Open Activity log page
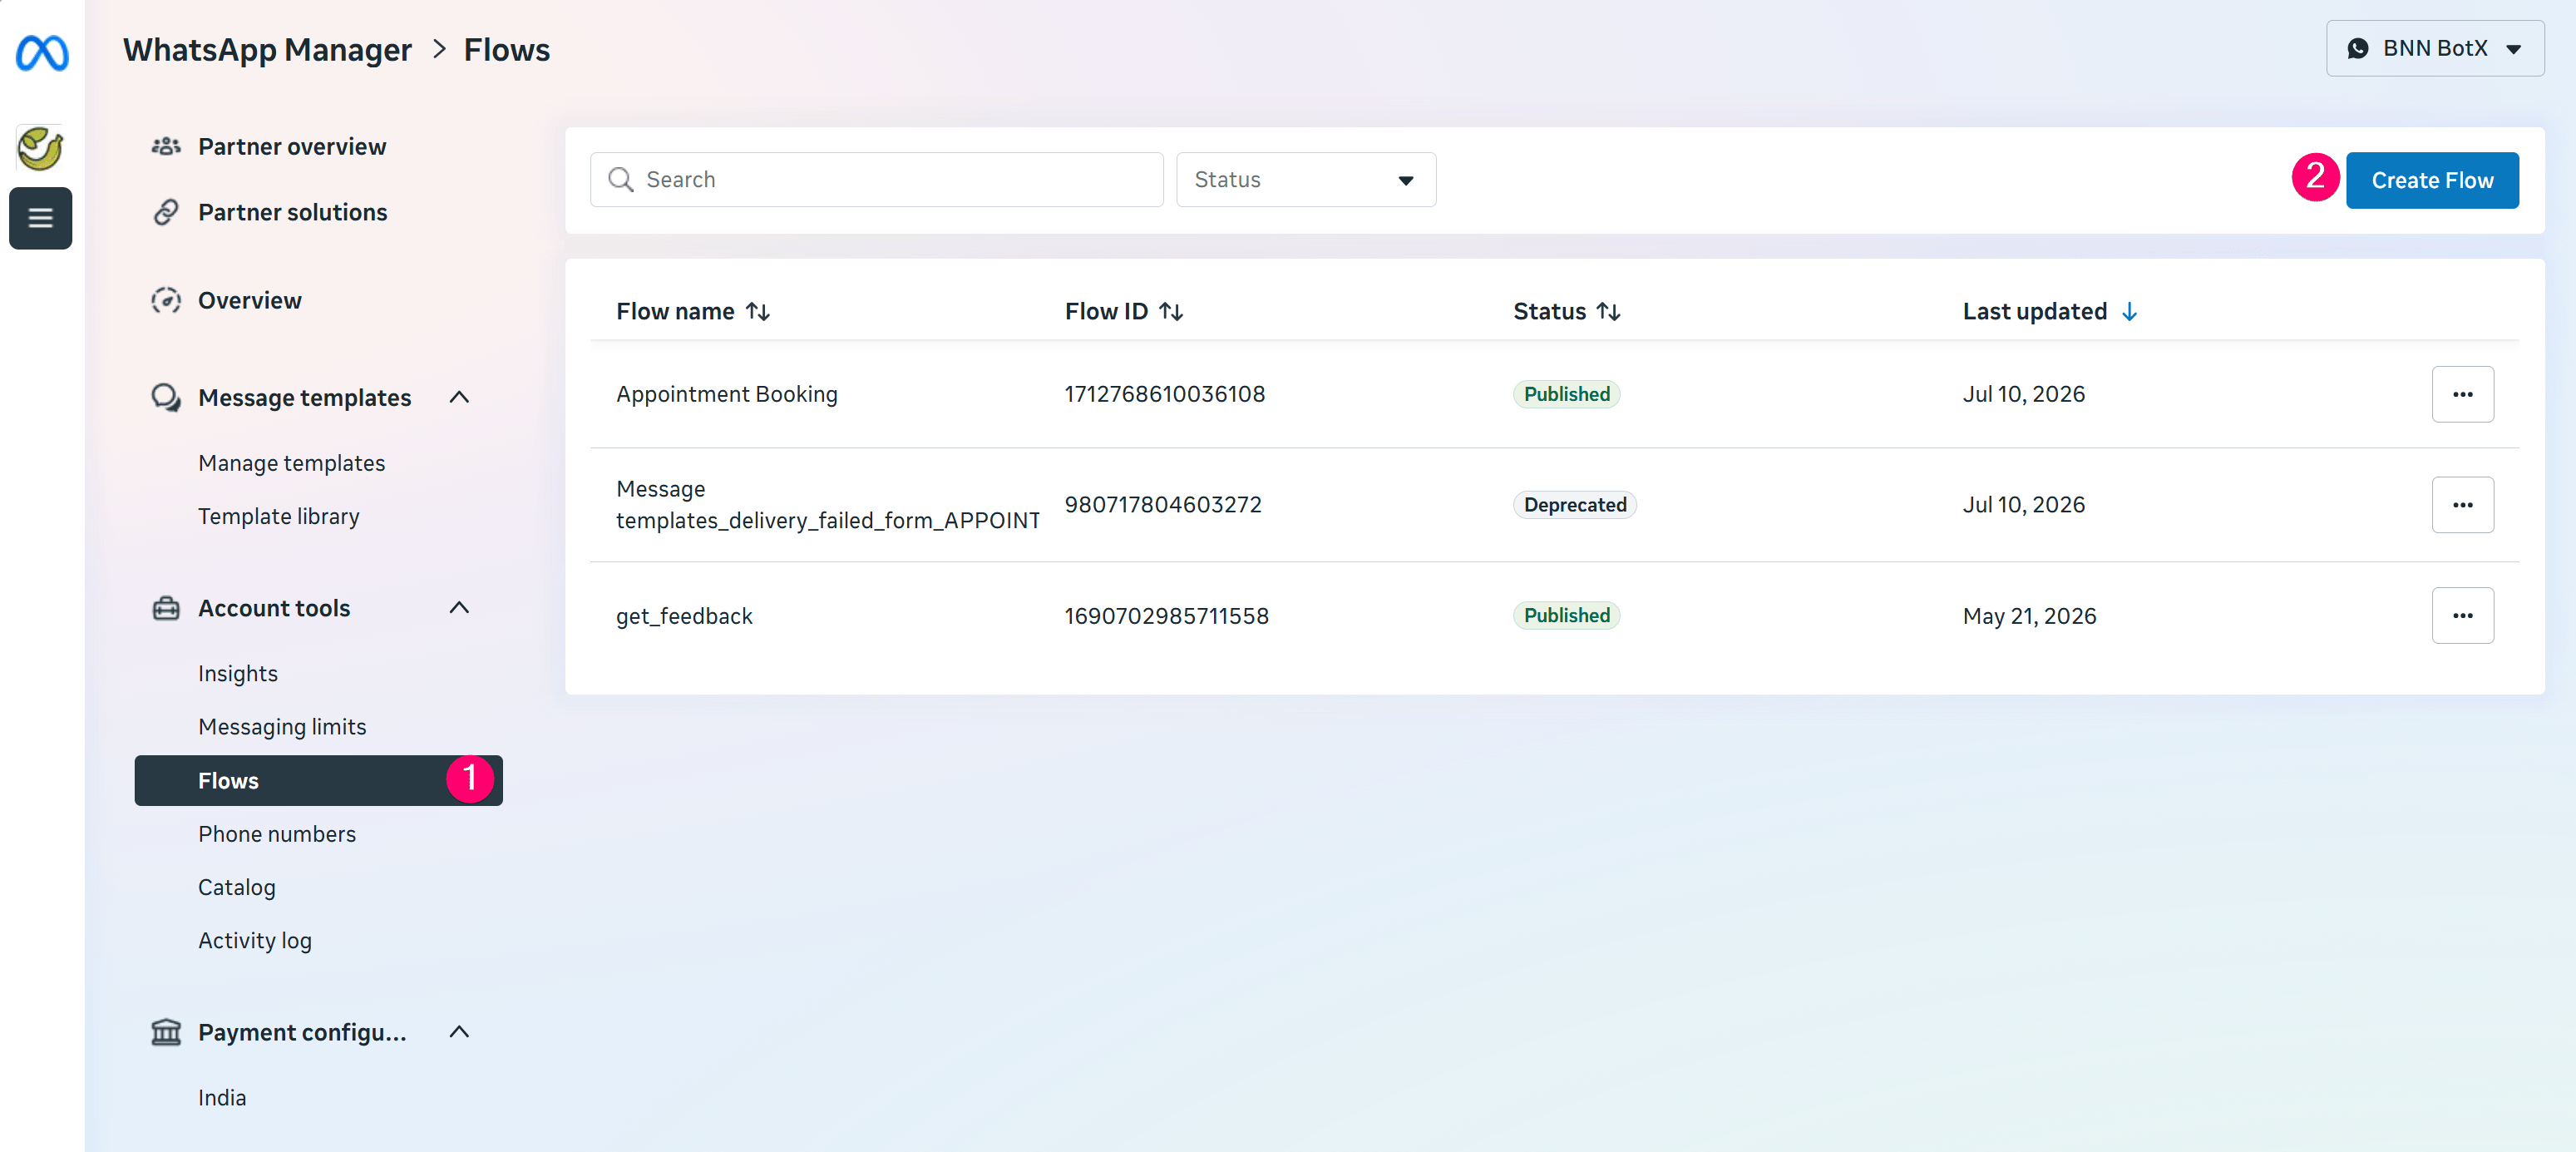Viewport: 2576px width, 1152px height. [x=255, y=940]
